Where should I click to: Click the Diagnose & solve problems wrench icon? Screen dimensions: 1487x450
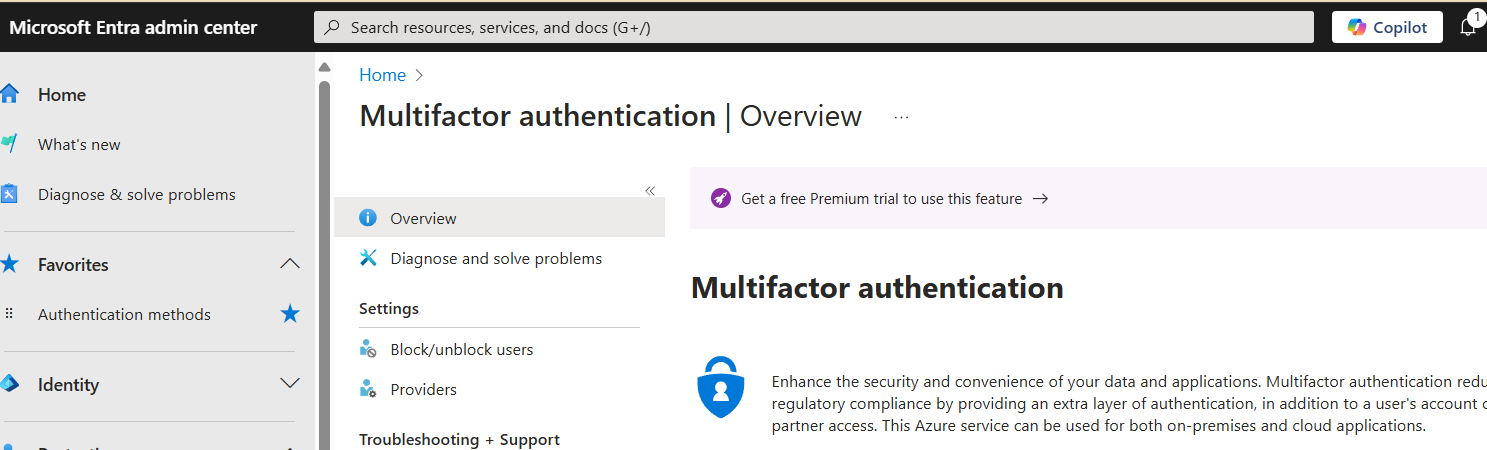coord(9,194)
